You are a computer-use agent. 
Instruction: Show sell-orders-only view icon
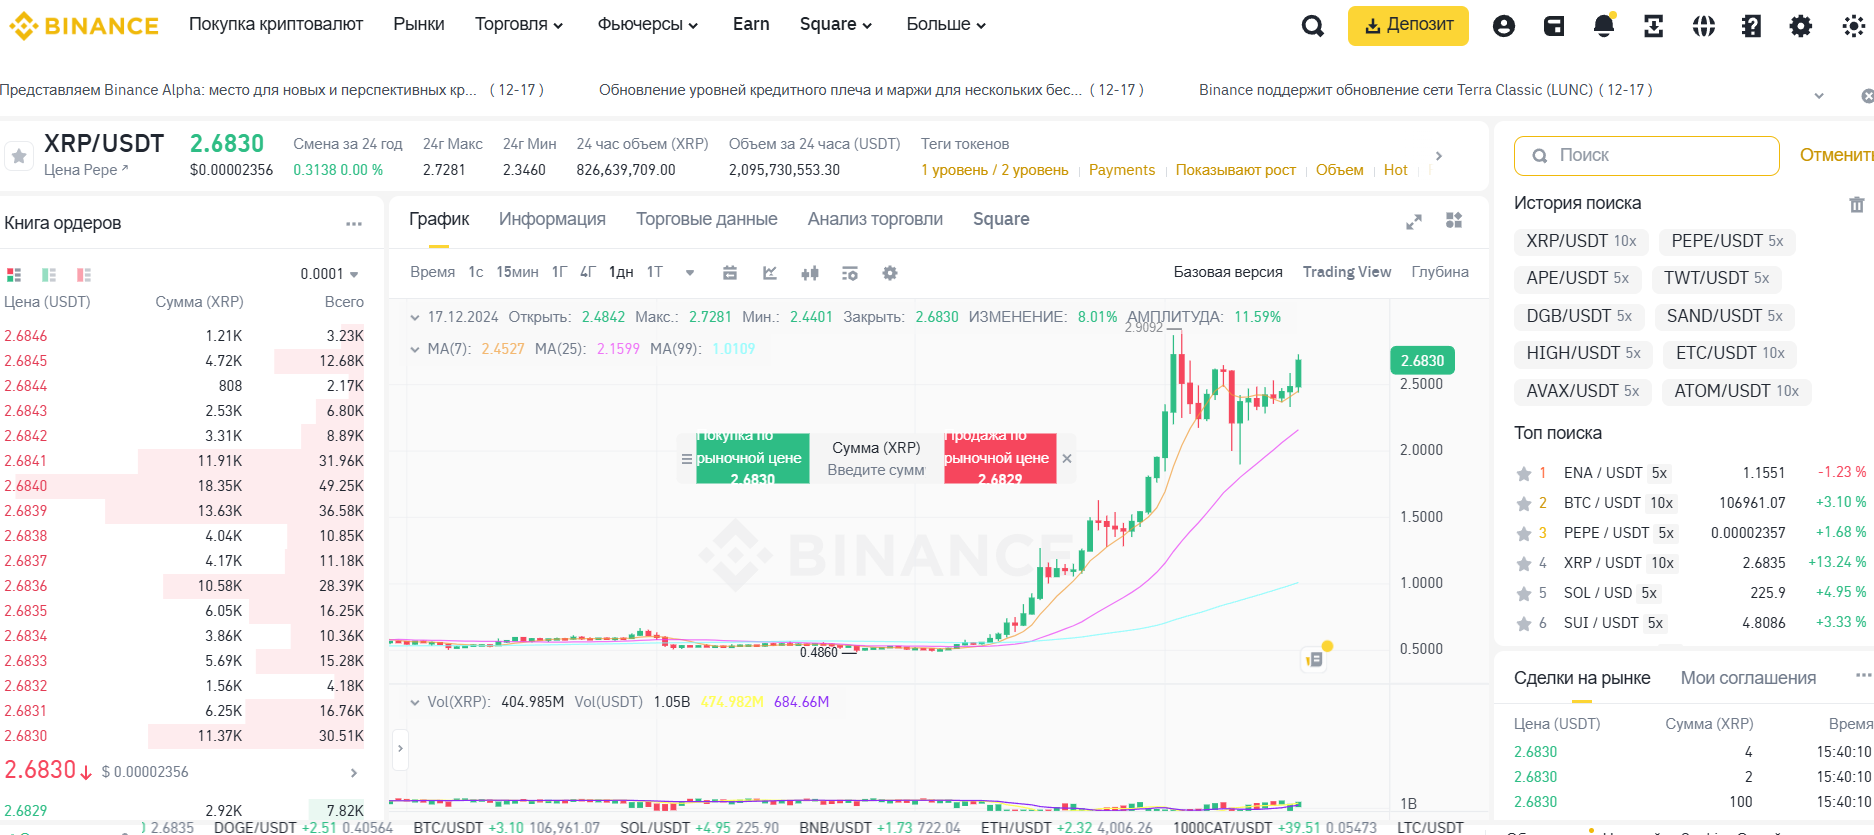click(84, 274)
